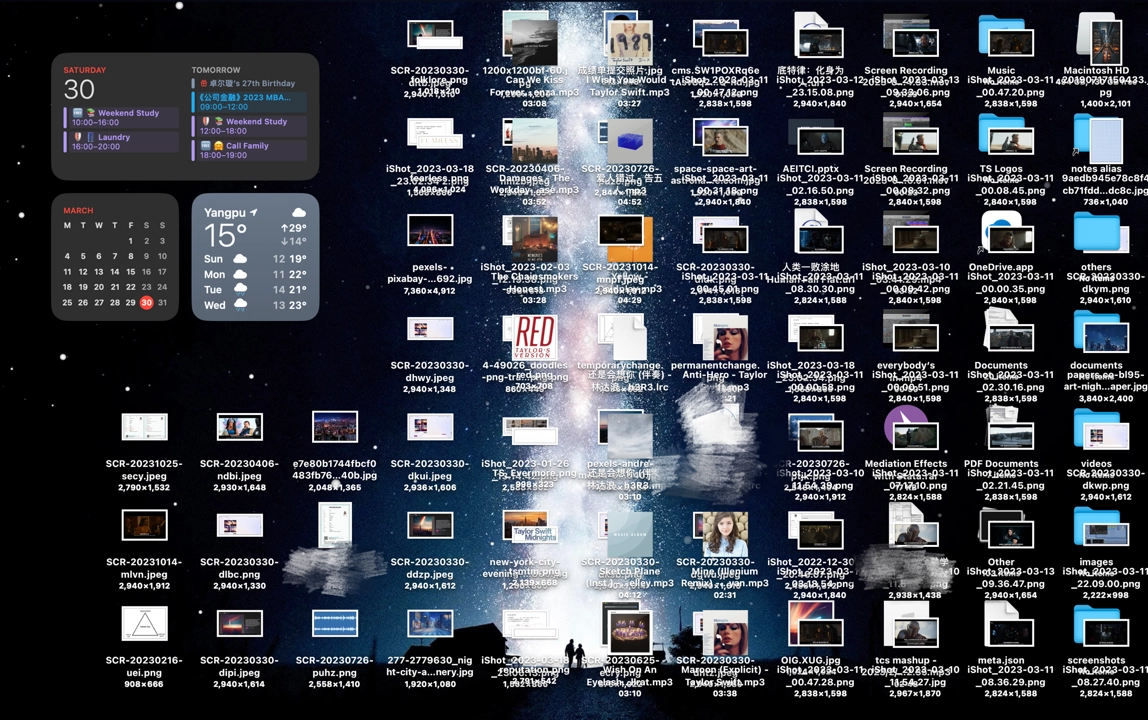The width and height of the screenshot is (1148, 720).
Task: Select the TS Logos folder
Action: pyautogui.click(x=1001, y=135)
